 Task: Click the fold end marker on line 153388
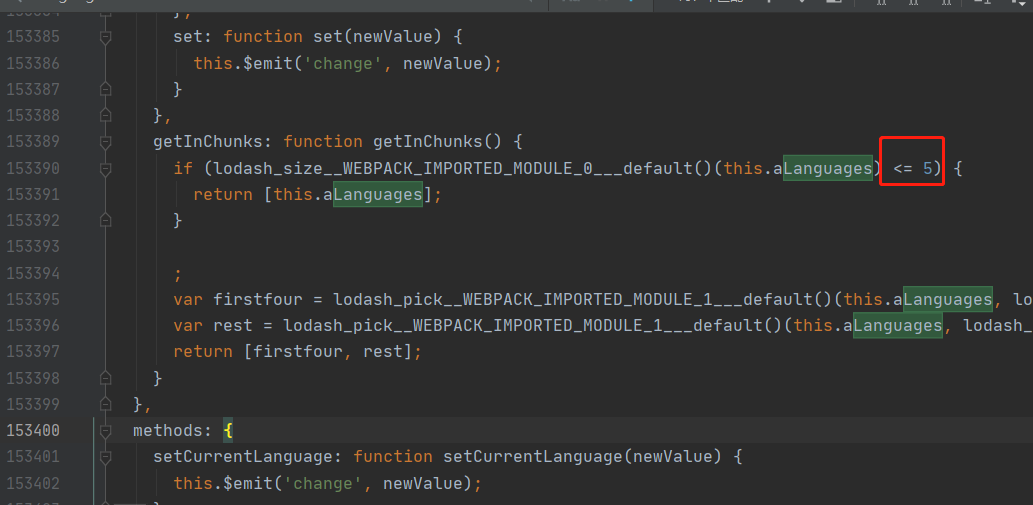point(106,115)
